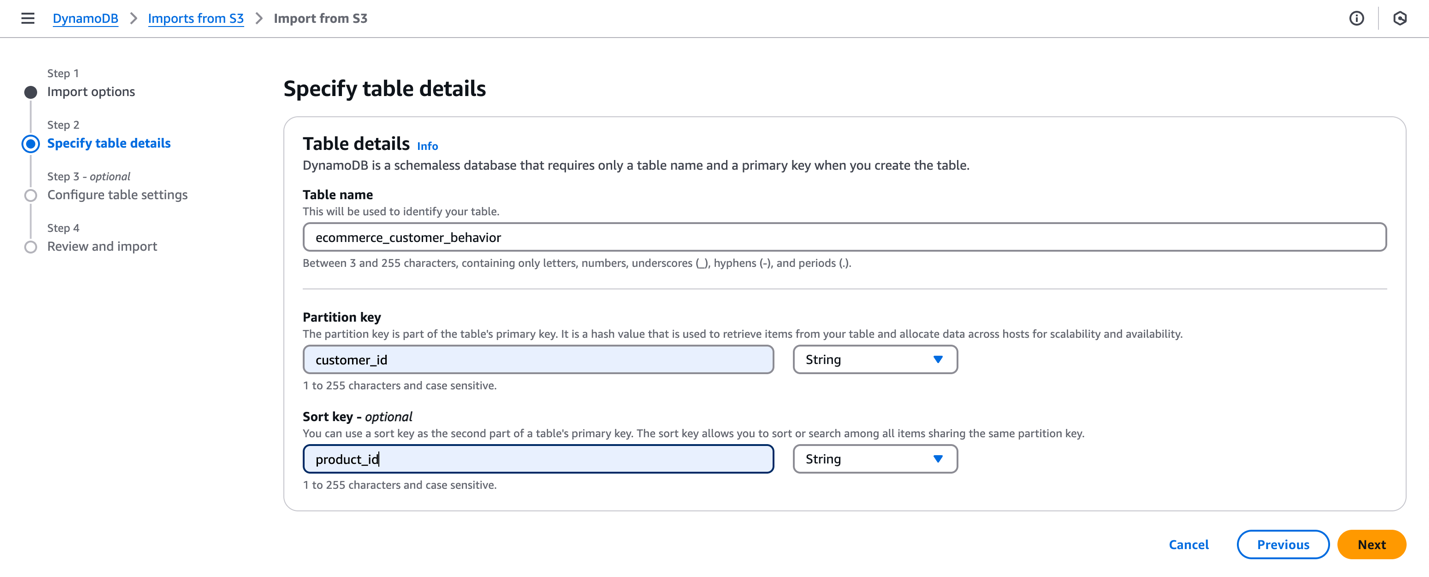Click the Step 2 active step indicator
This screenshot has width=1429, height=577.
pos(31,144)
